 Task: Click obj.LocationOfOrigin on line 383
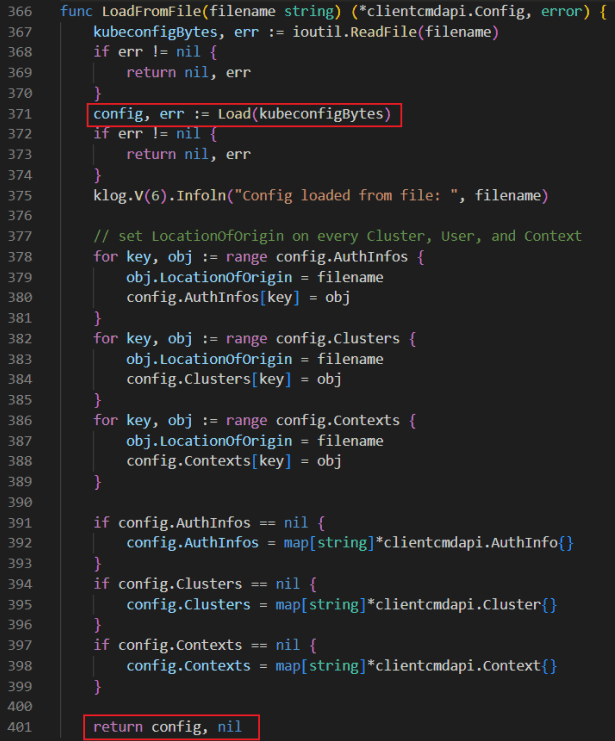(209, 359)
